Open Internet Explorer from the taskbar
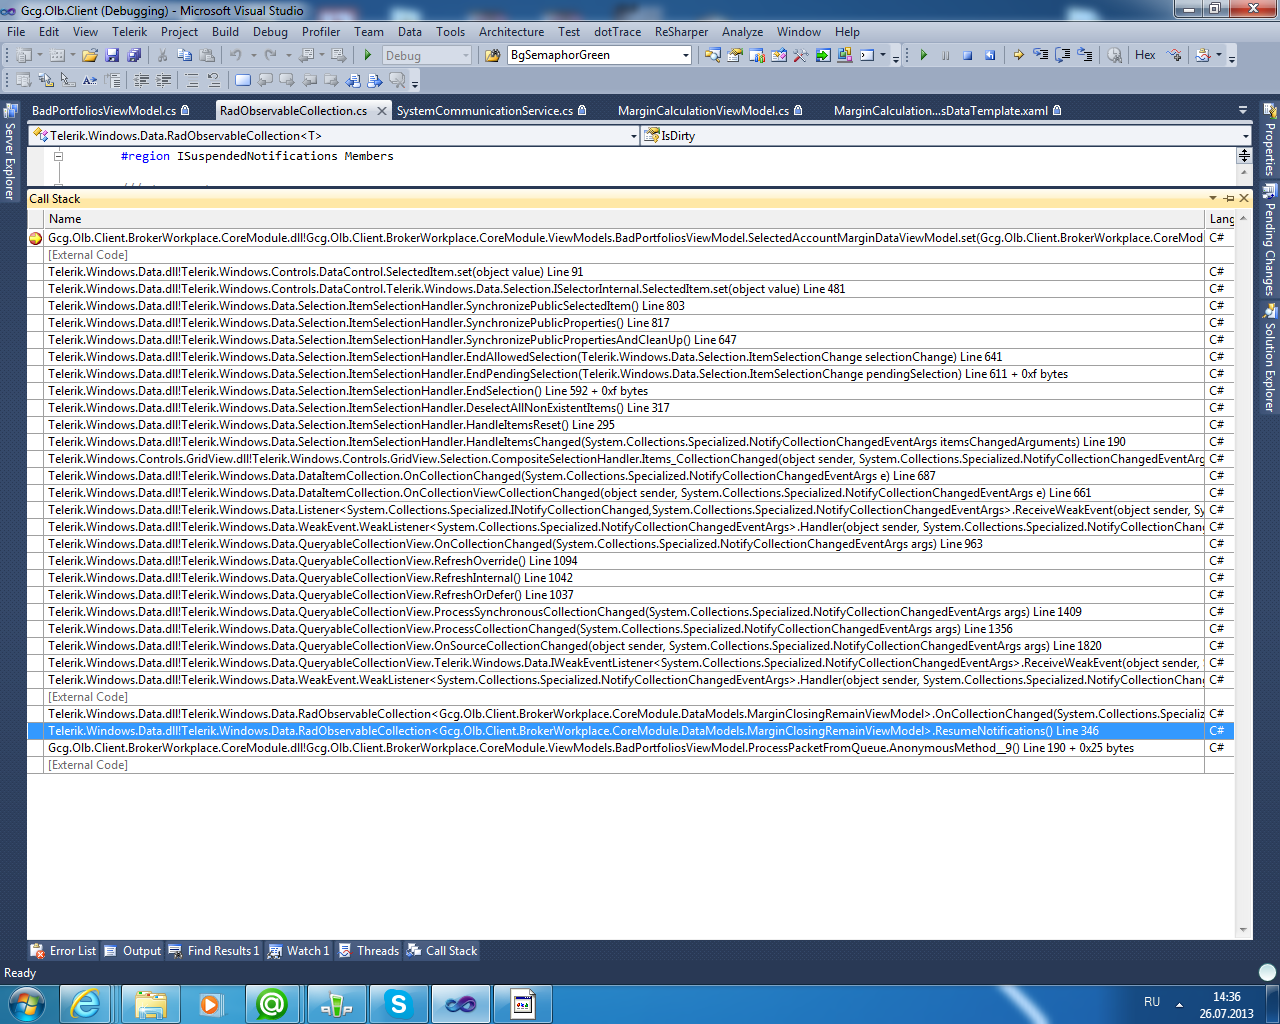The width and height of the screenshot is (1280, 1024). [87, 1003]
